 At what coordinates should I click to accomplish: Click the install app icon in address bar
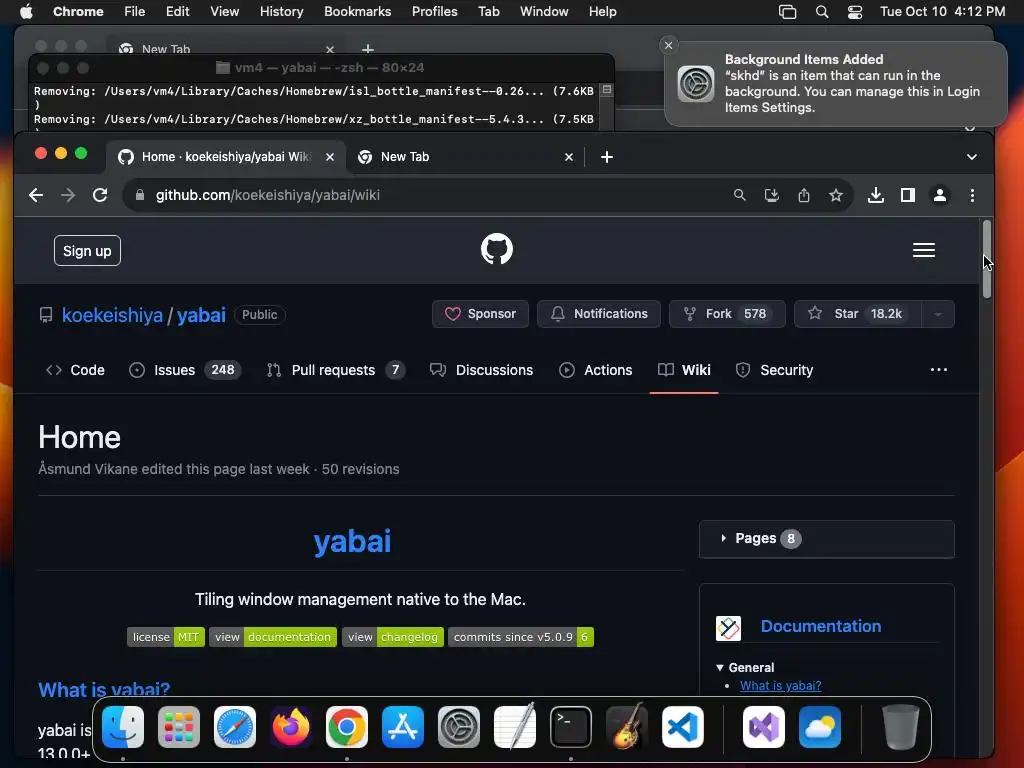[771, 195]
